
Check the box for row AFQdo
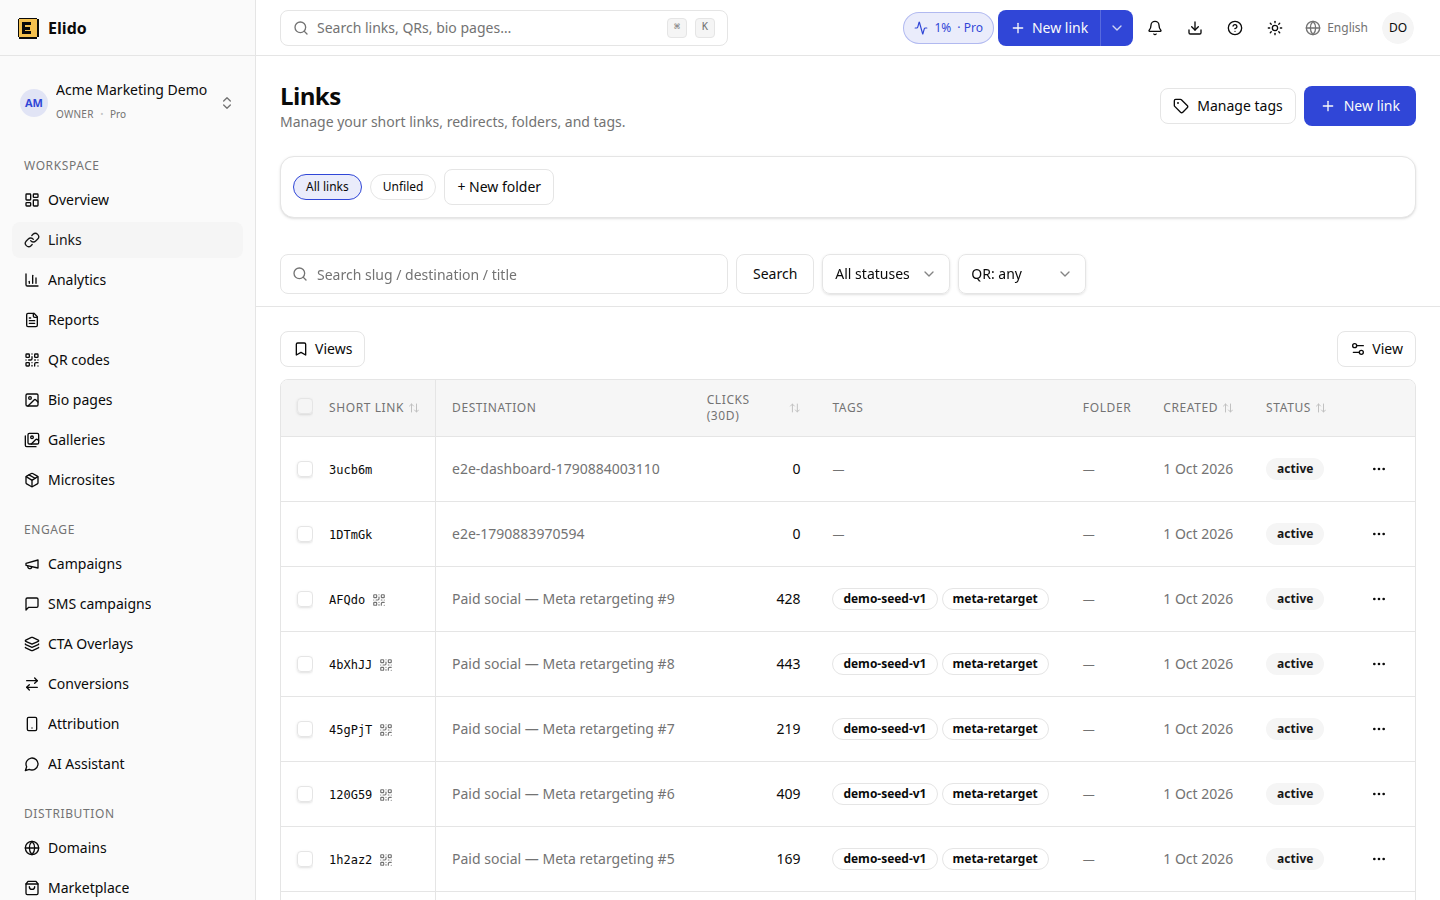(305, 599)
